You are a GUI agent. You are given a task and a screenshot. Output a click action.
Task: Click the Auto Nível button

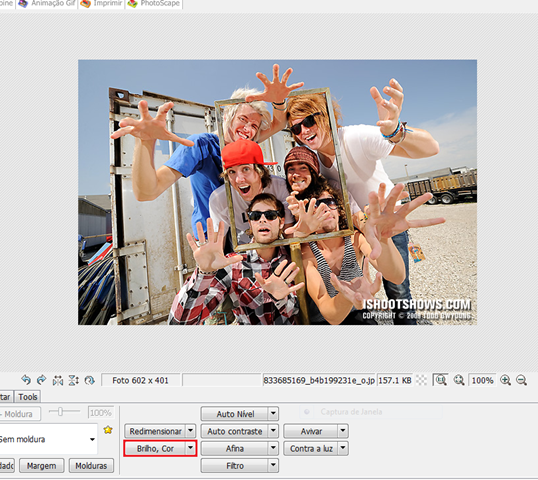235,414
